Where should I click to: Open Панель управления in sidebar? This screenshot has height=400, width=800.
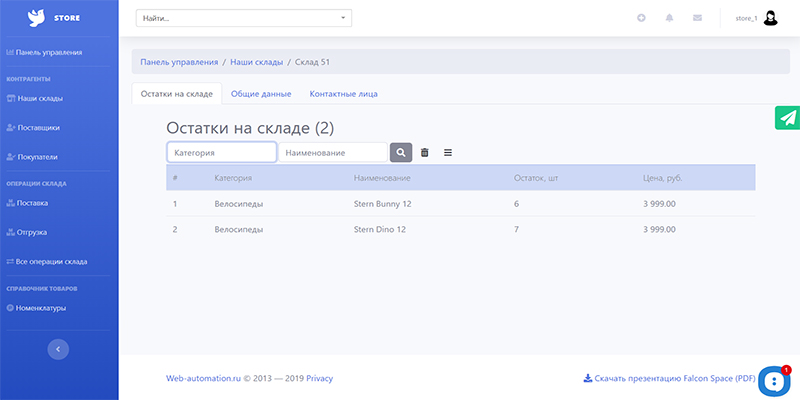[44, 52]
